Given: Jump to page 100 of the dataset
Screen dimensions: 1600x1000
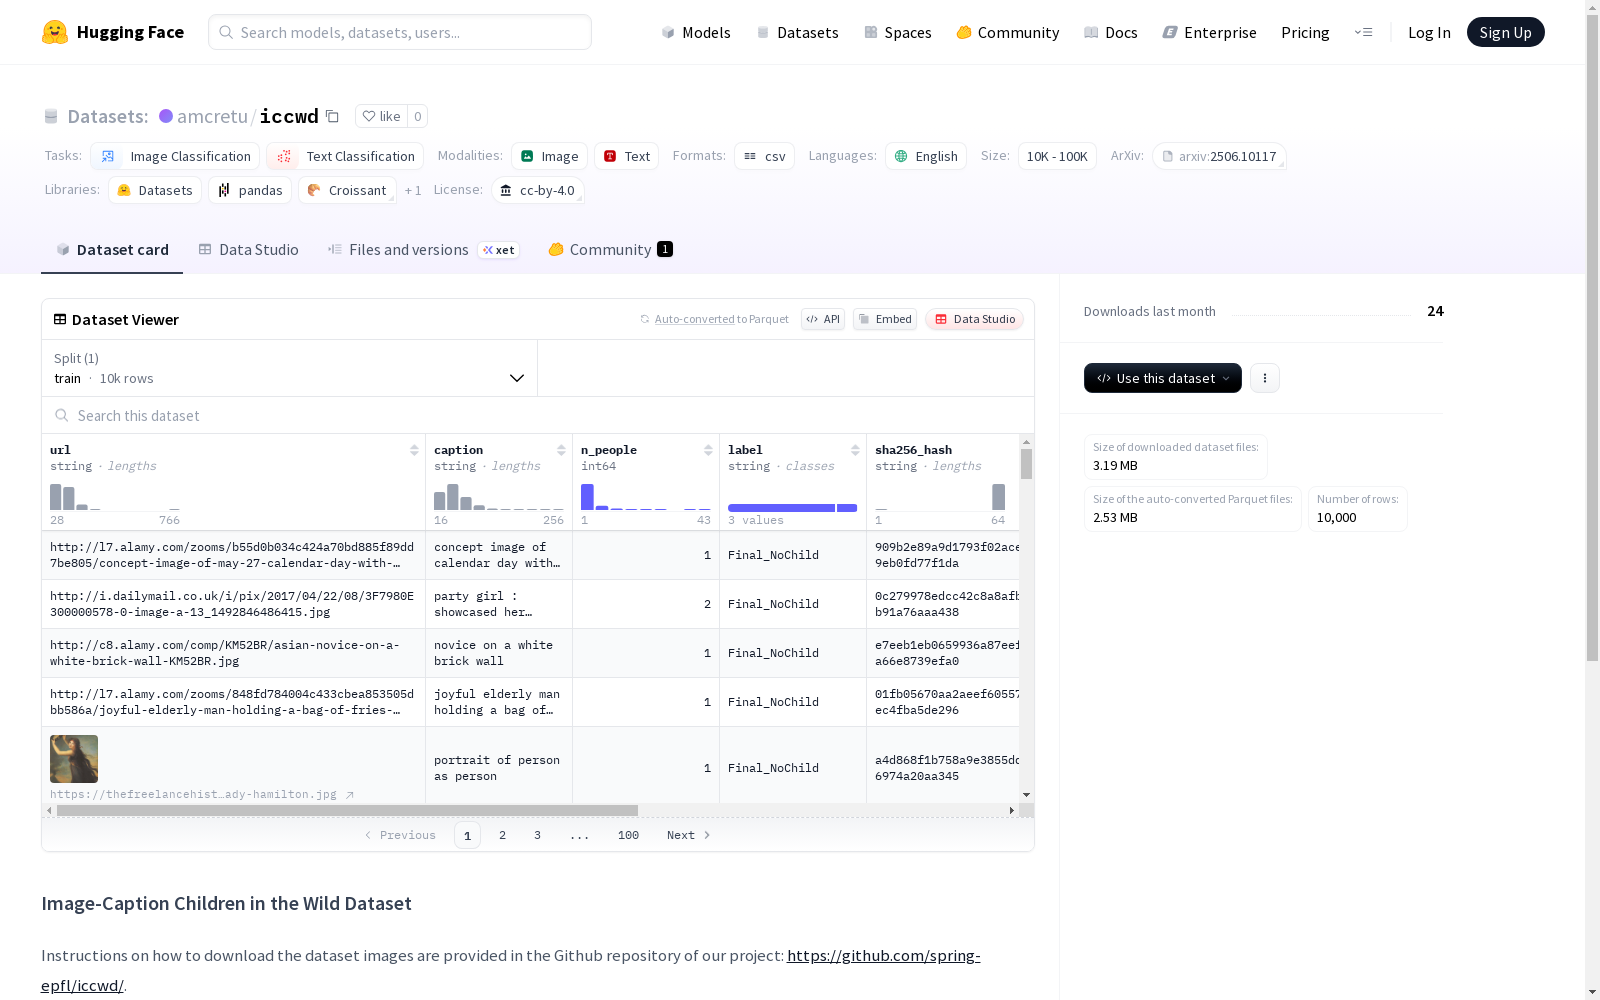Looking at the screenshot, I should pyautogui.click(x=628, y=835).
